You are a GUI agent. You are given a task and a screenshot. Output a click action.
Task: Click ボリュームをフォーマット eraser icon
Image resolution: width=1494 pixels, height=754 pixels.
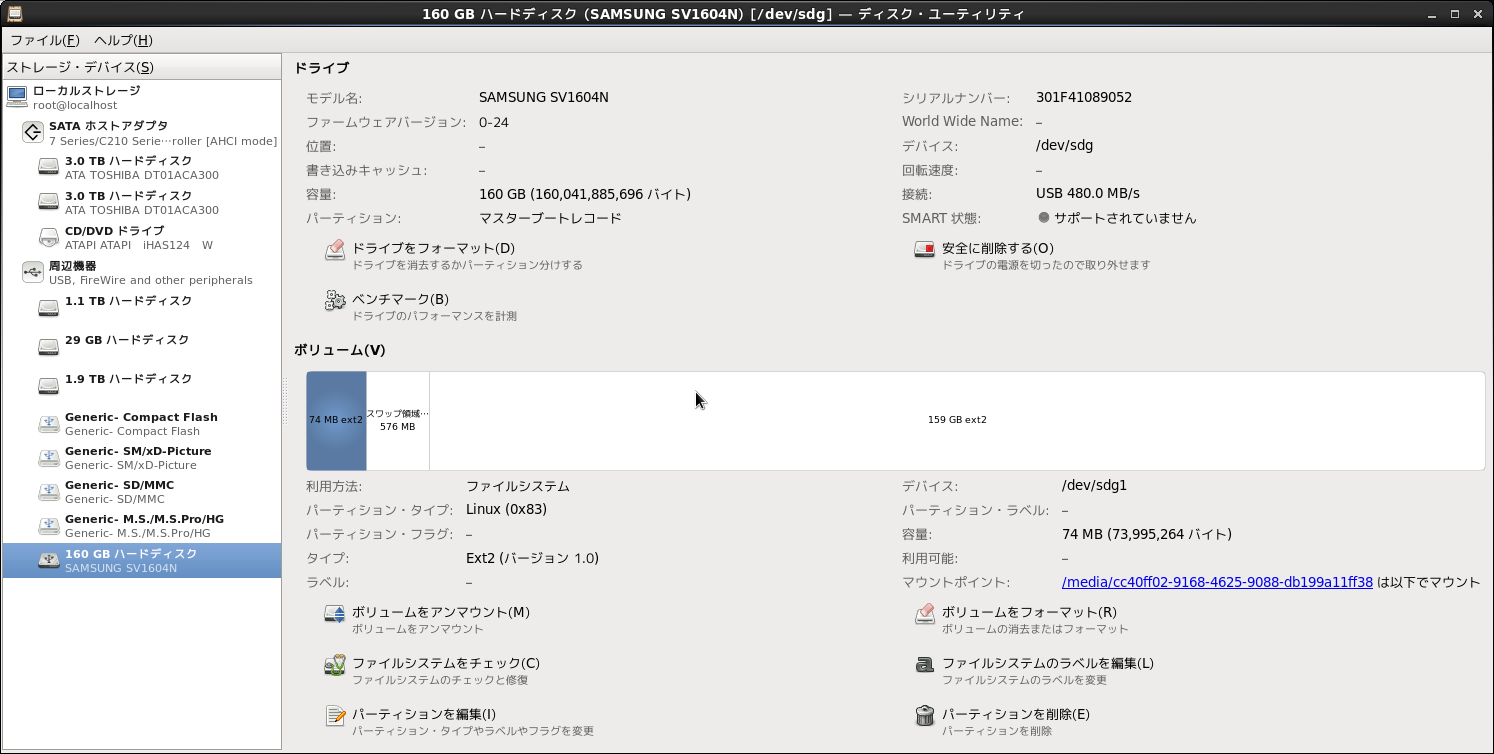[x=925, y=614]
